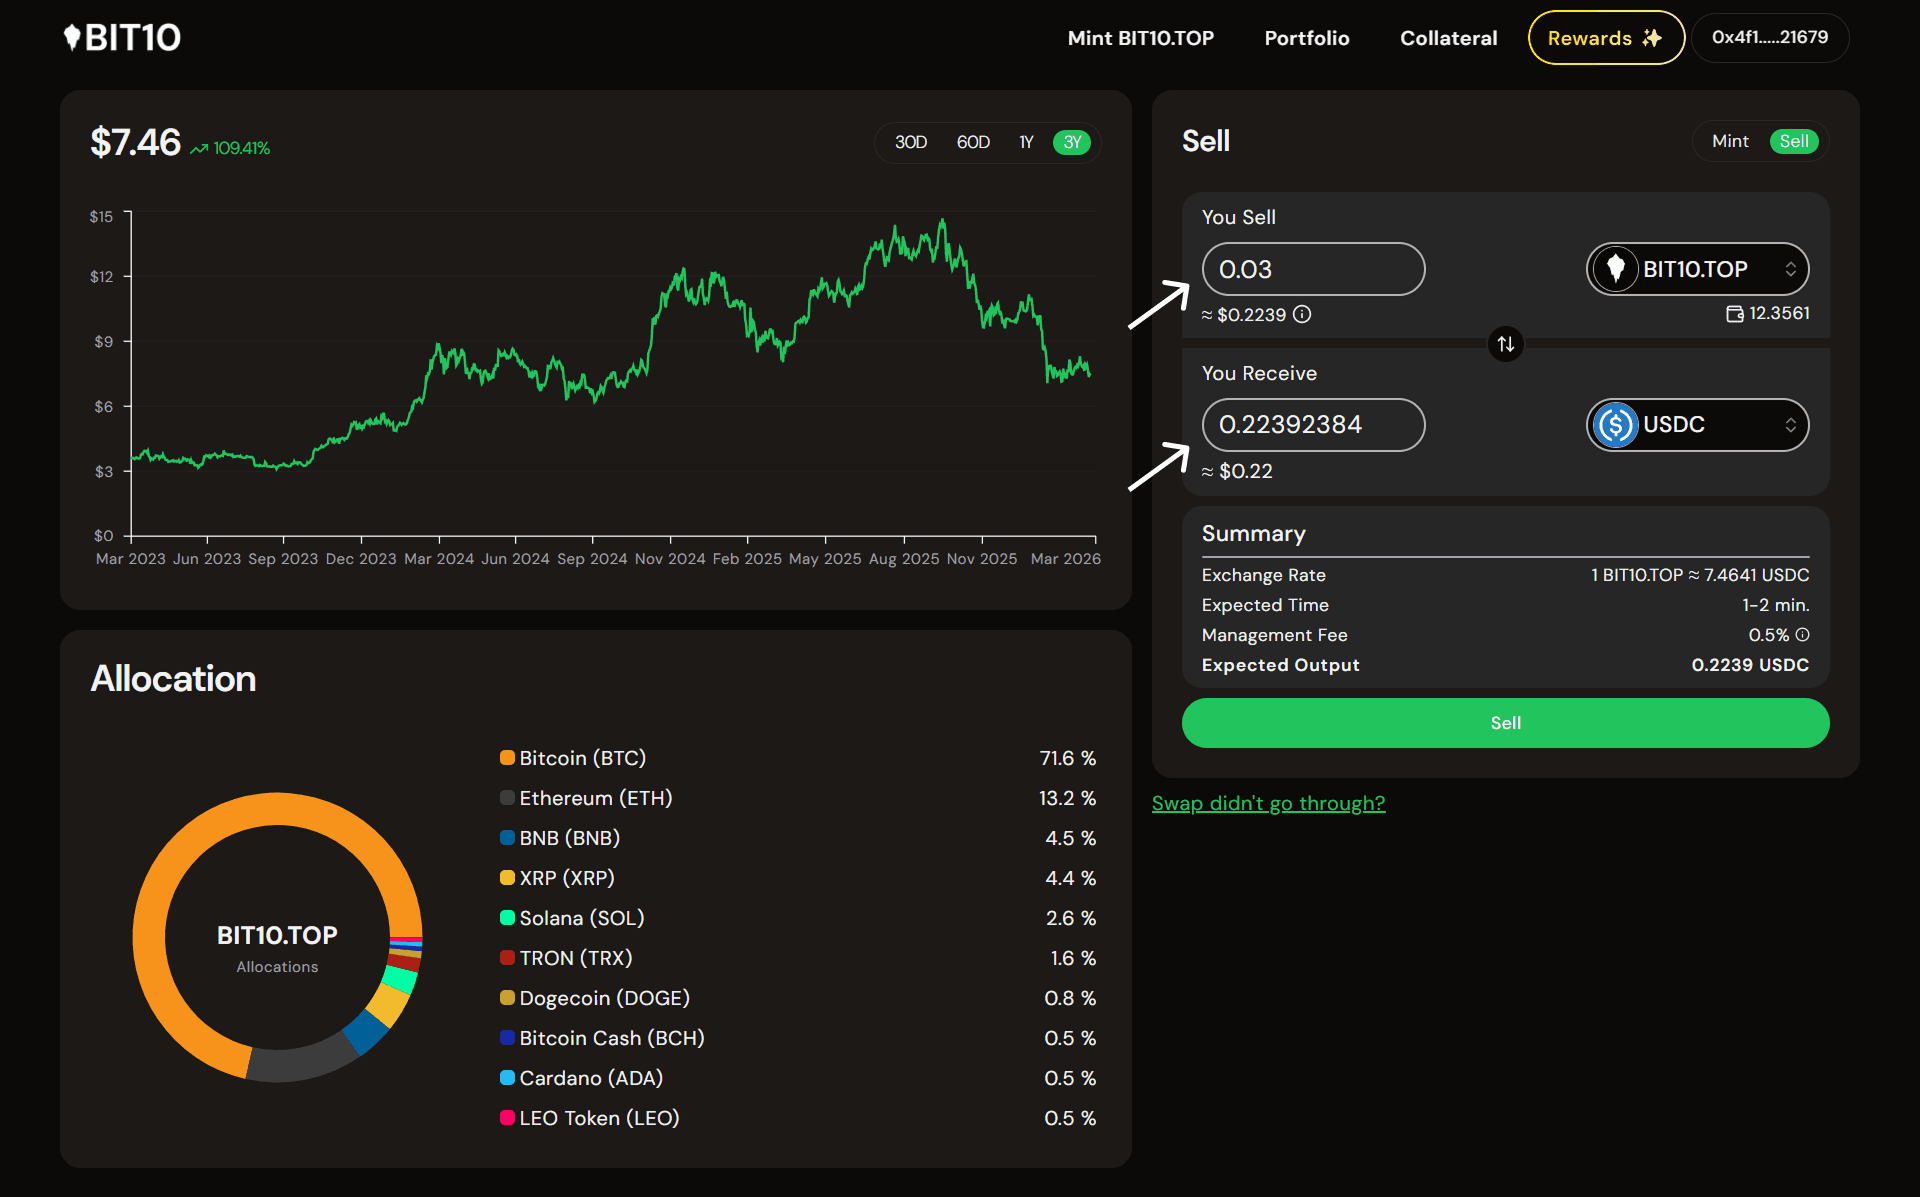
Task: Click the USDC coin icon
Action: [1615, 425]
